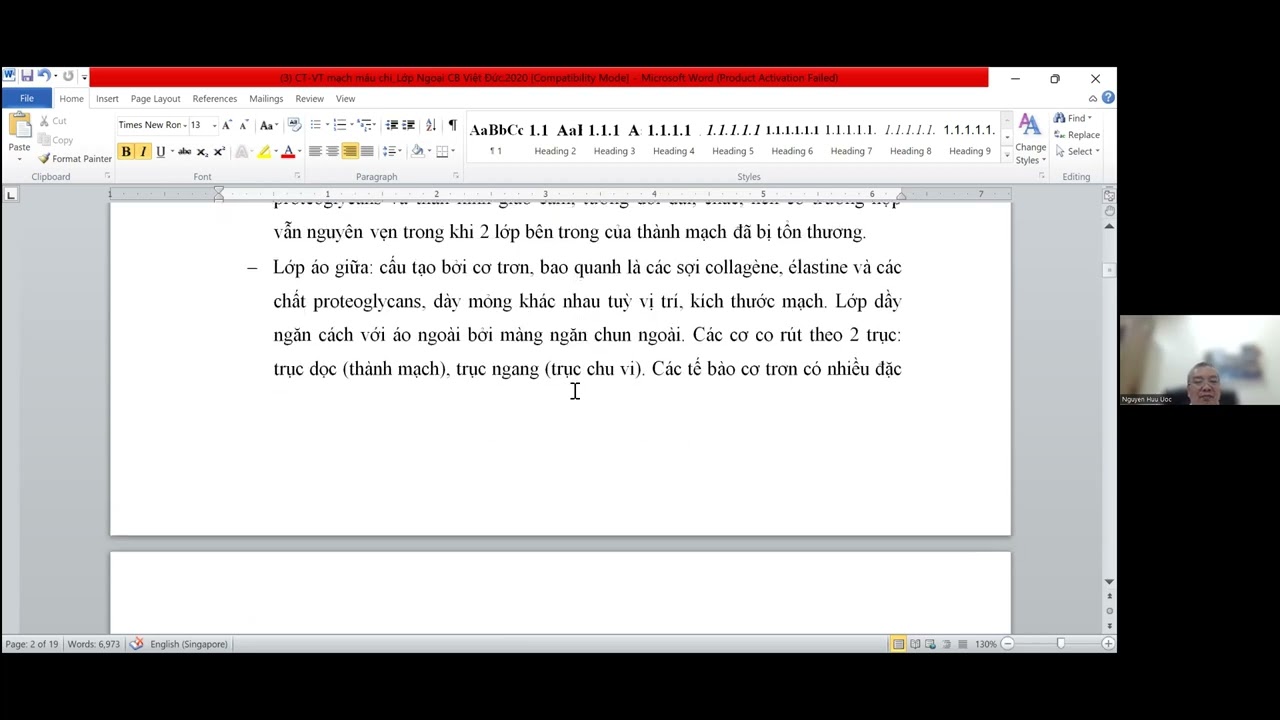Switch to the Page Layout tab
The image size is (1280, 720).
(155, 99)
